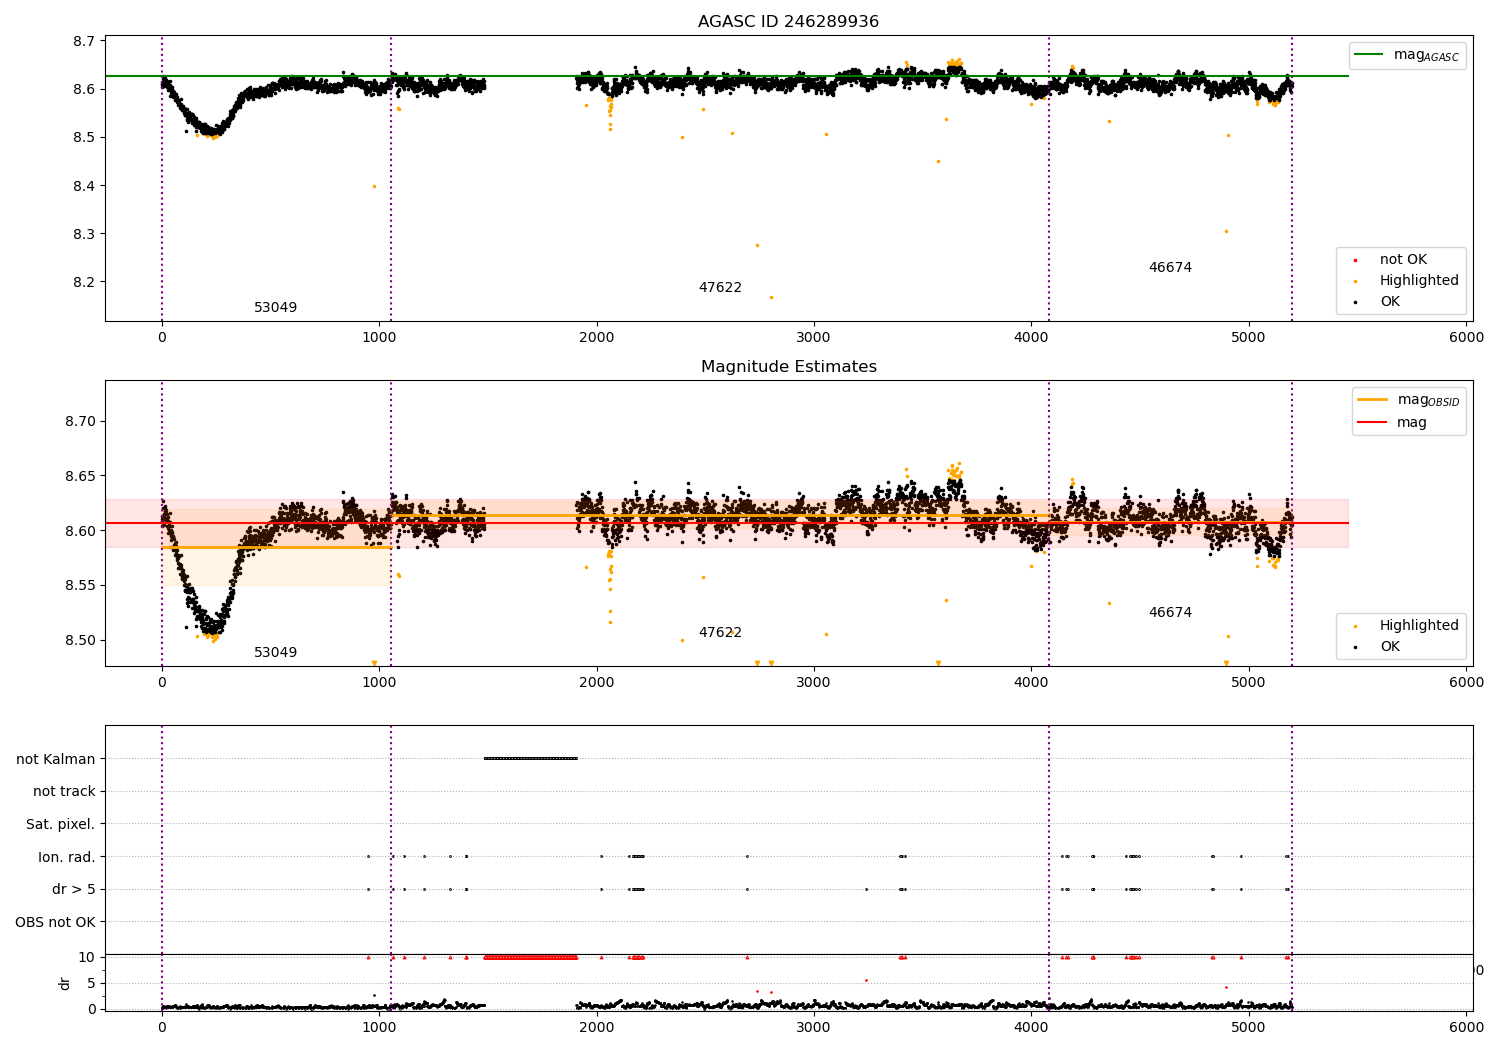
Task: Click the long red bar at dr equals 10
Action: 530,957
